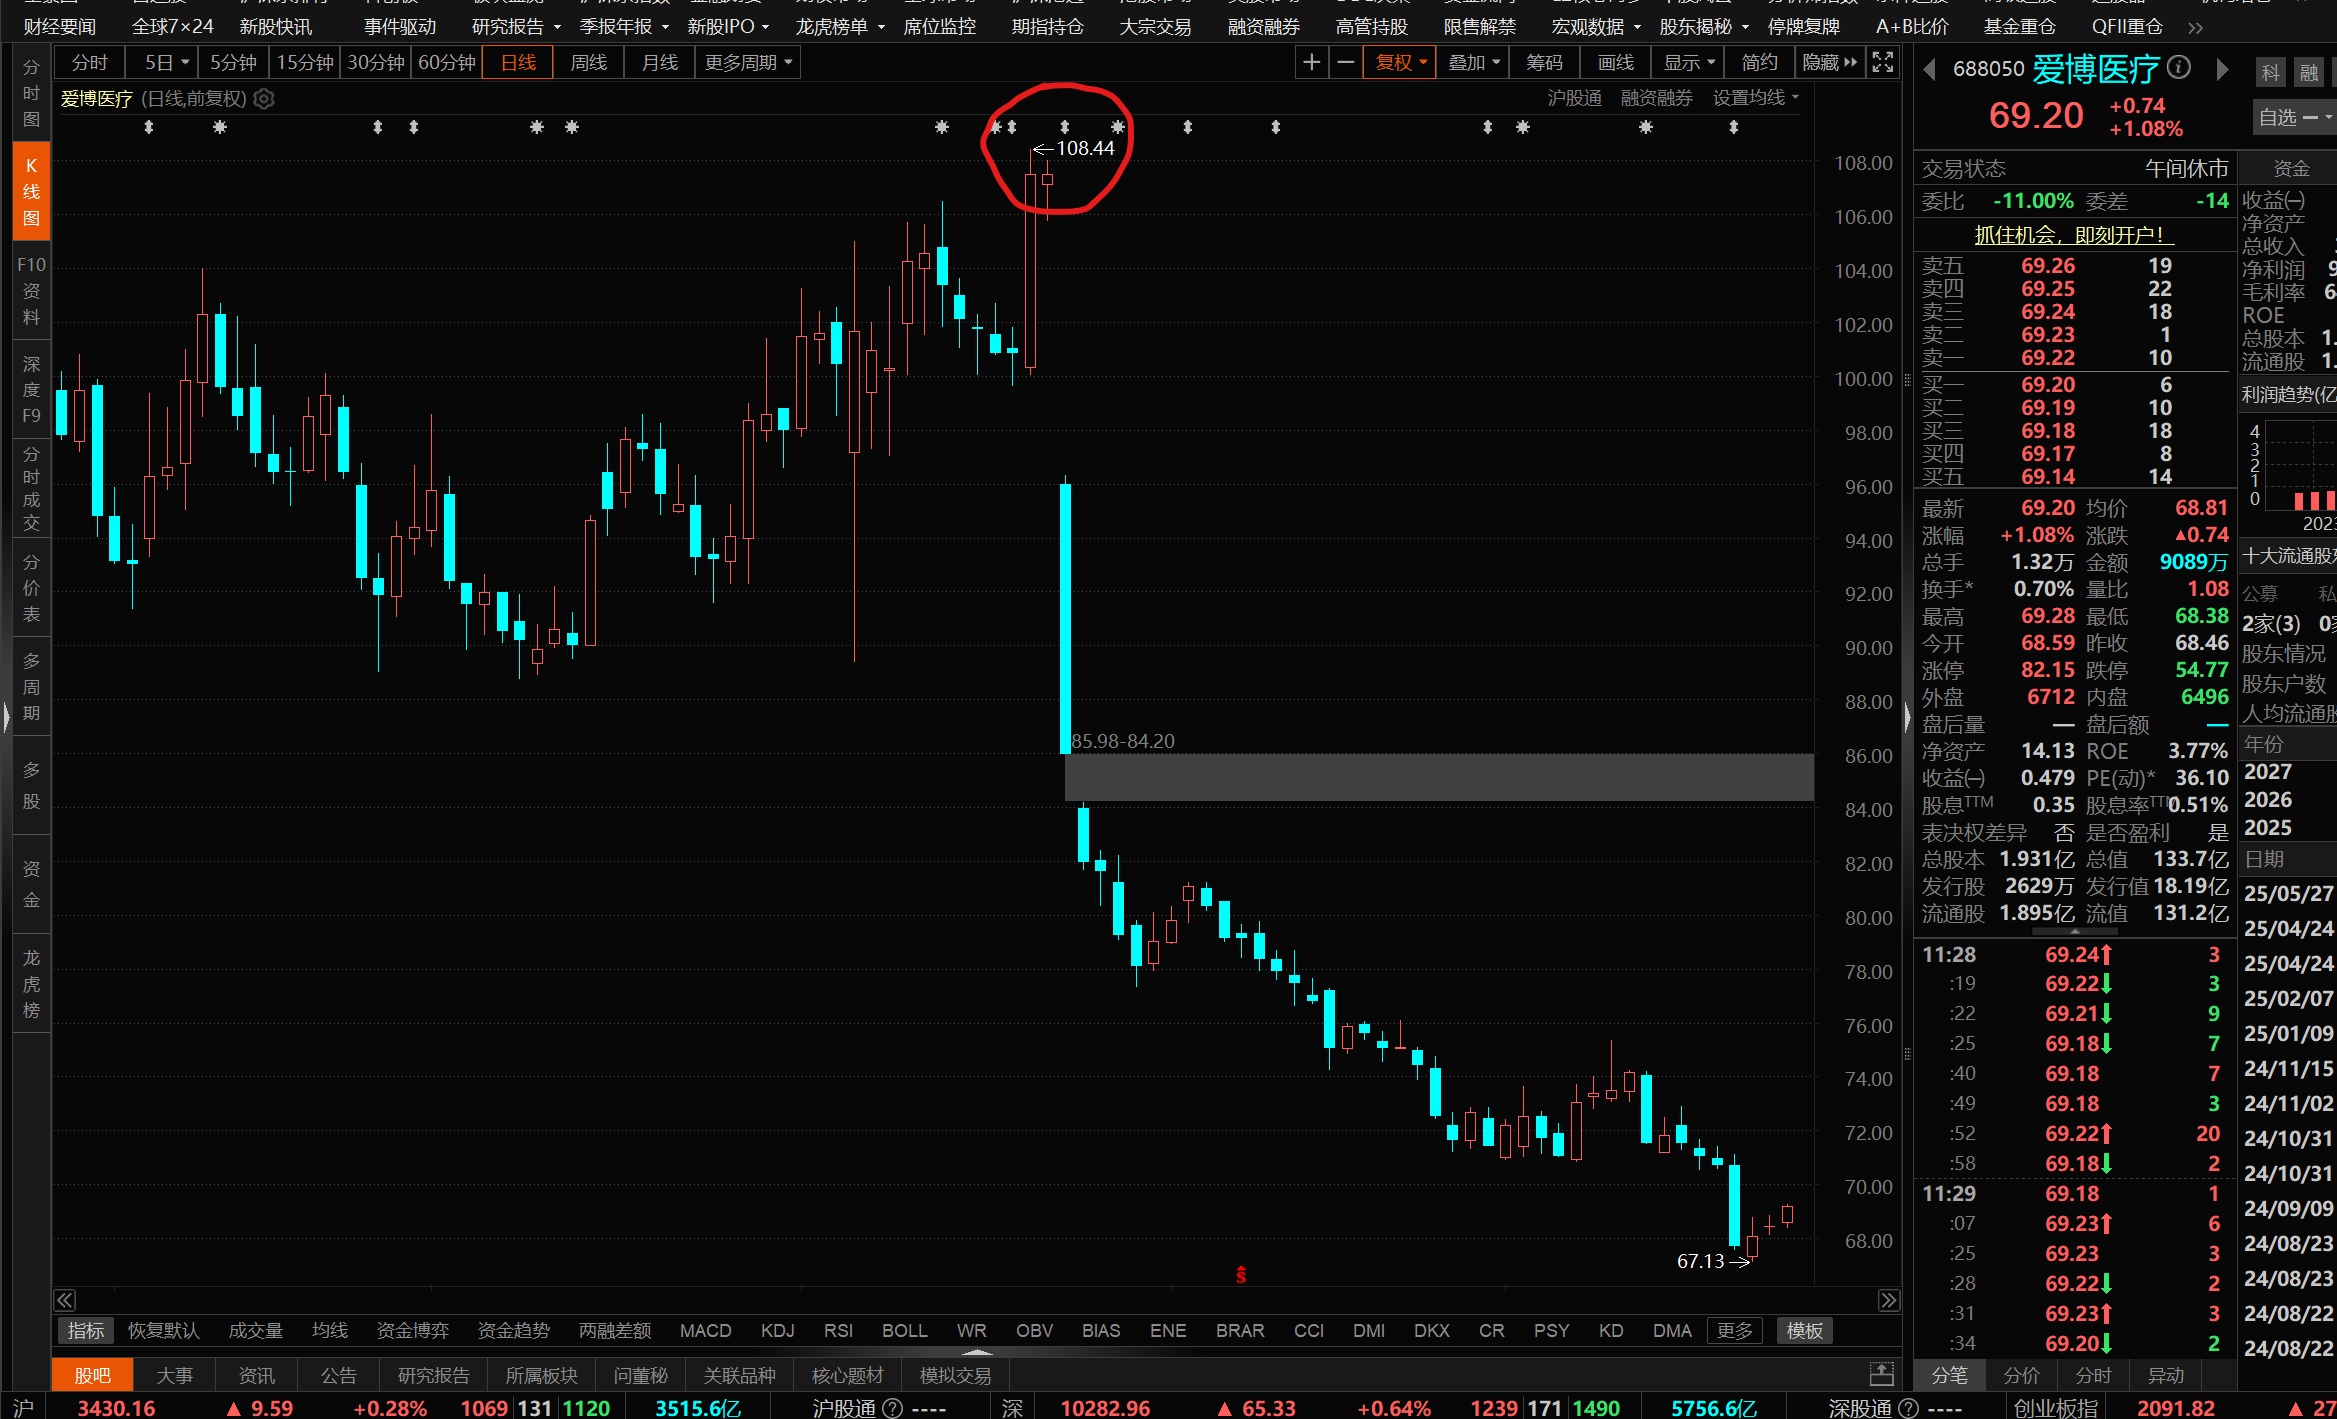Click the red S marker below chart
The height and width of the screenshot is (1419, 2337).
(x=1241, y=1275)
